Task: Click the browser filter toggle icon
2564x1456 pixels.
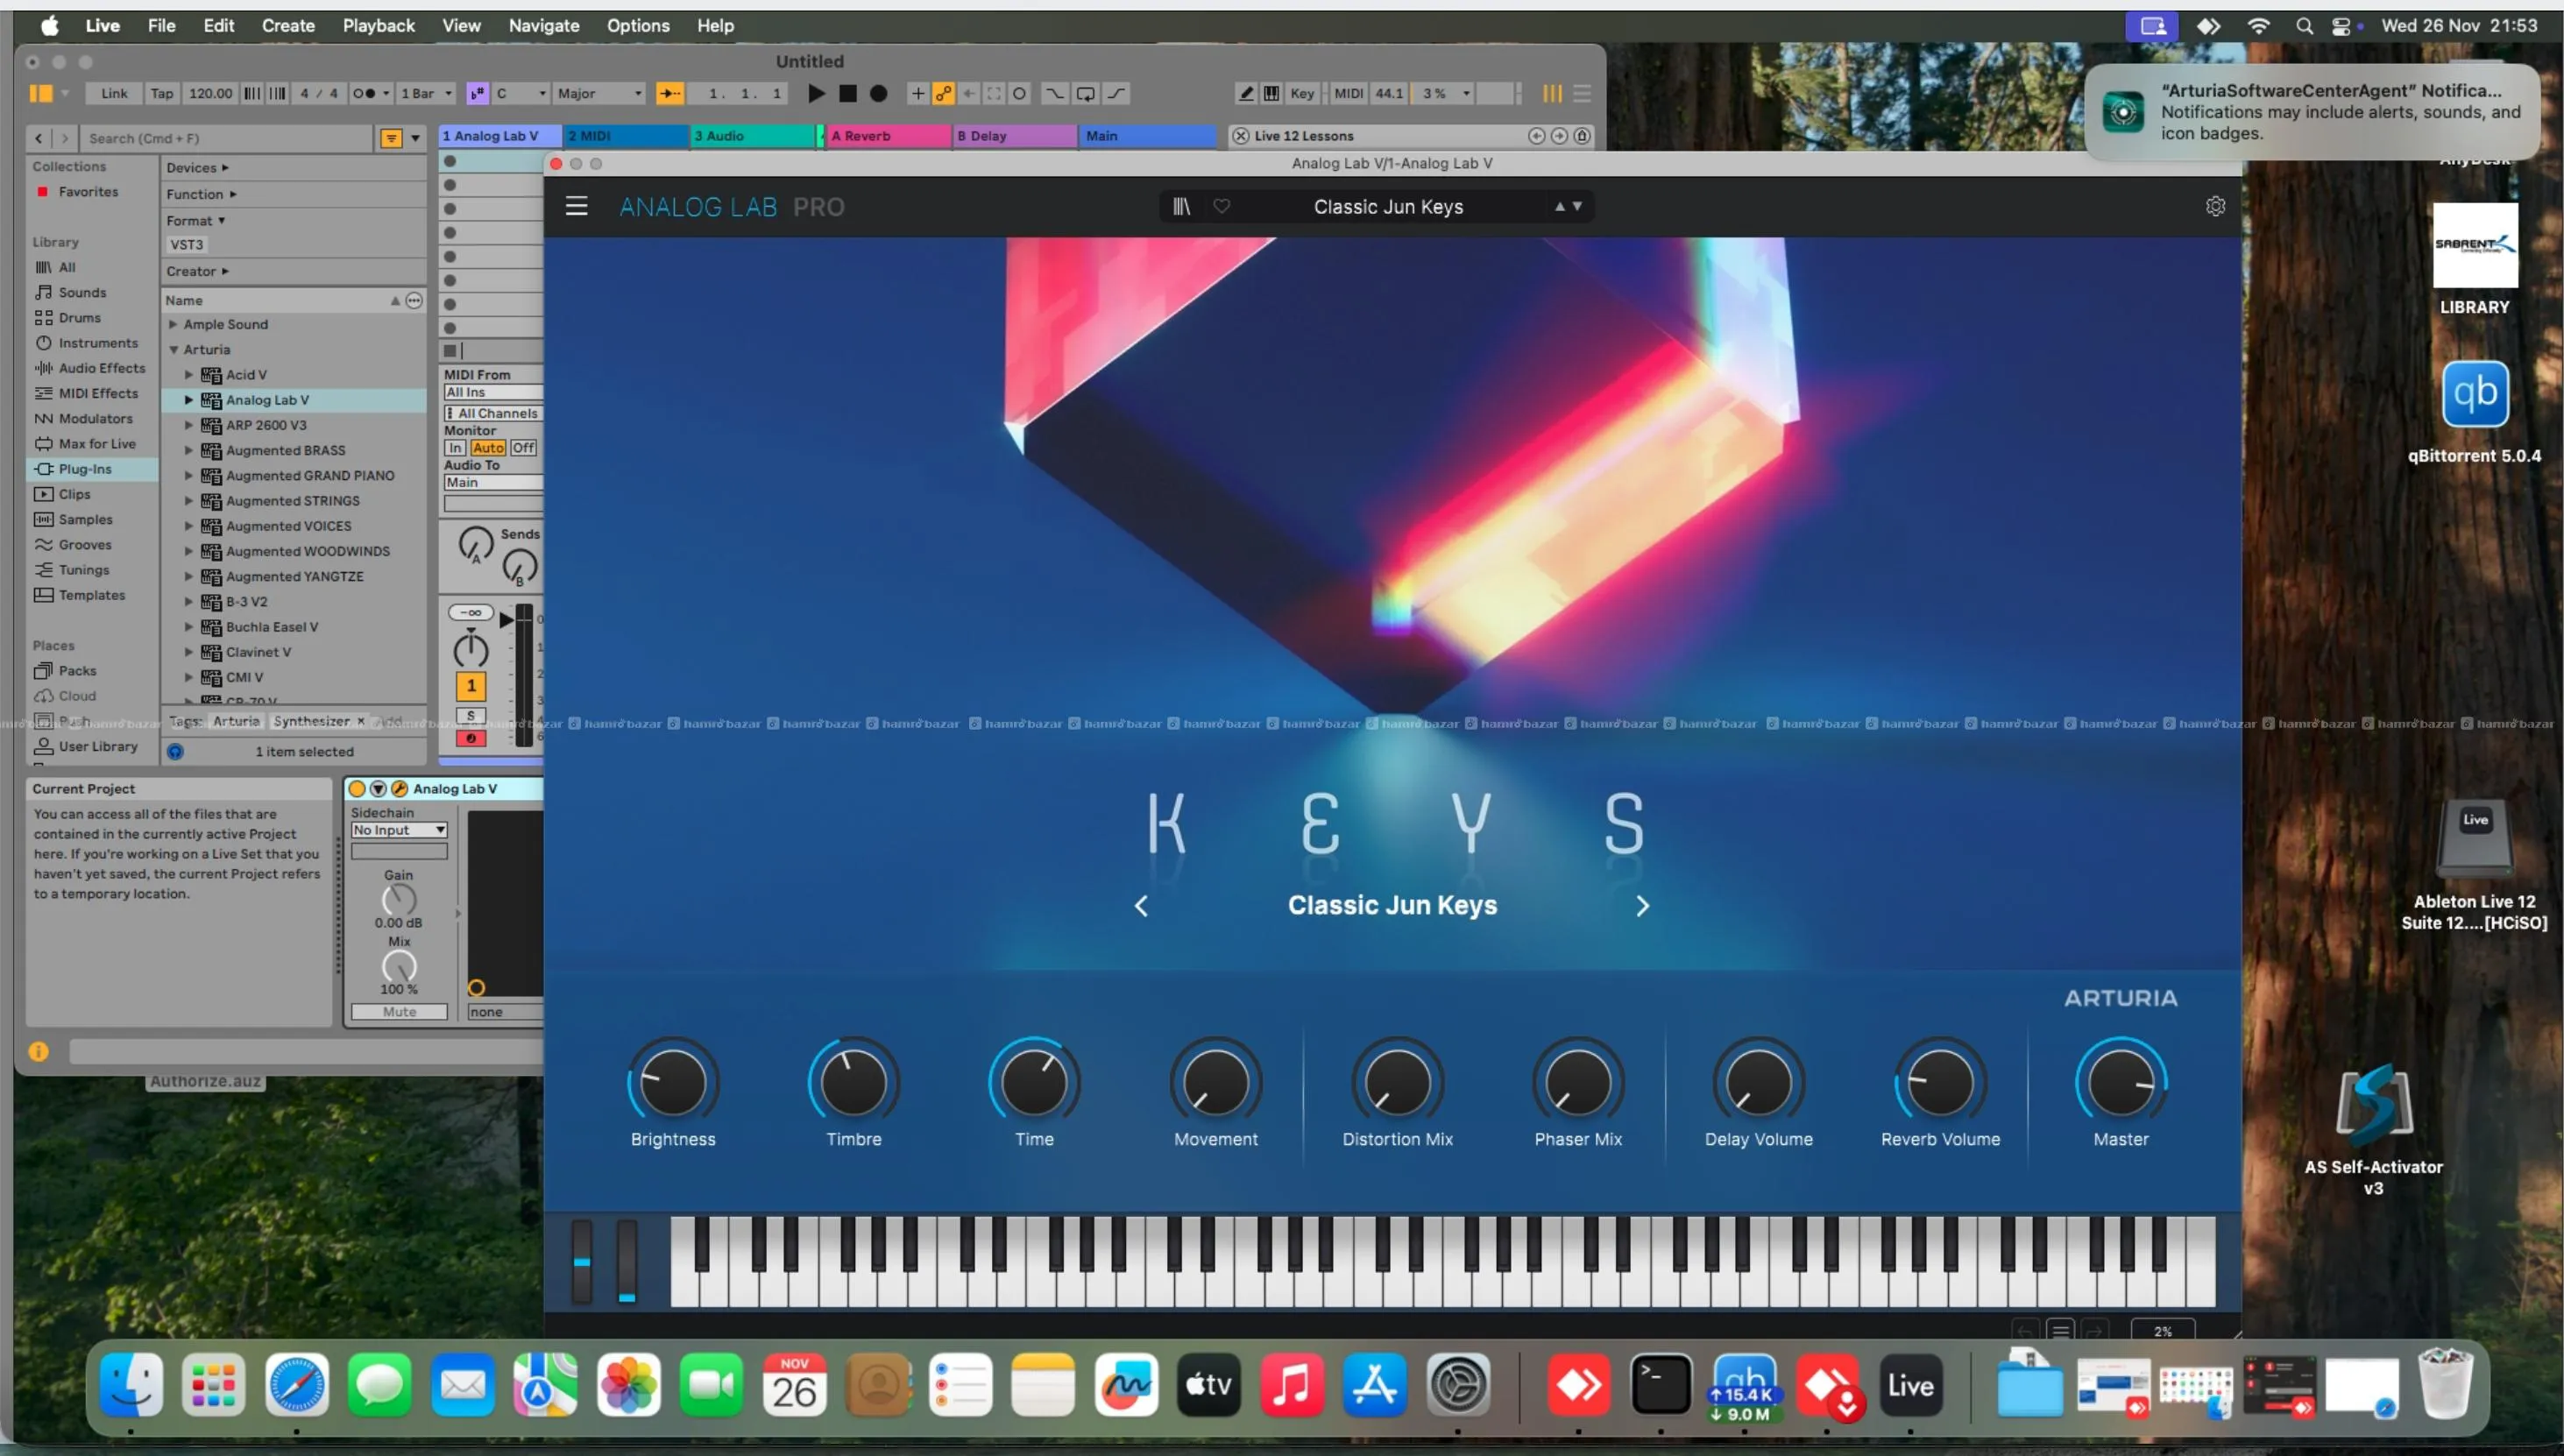Action: click(391, 138)
